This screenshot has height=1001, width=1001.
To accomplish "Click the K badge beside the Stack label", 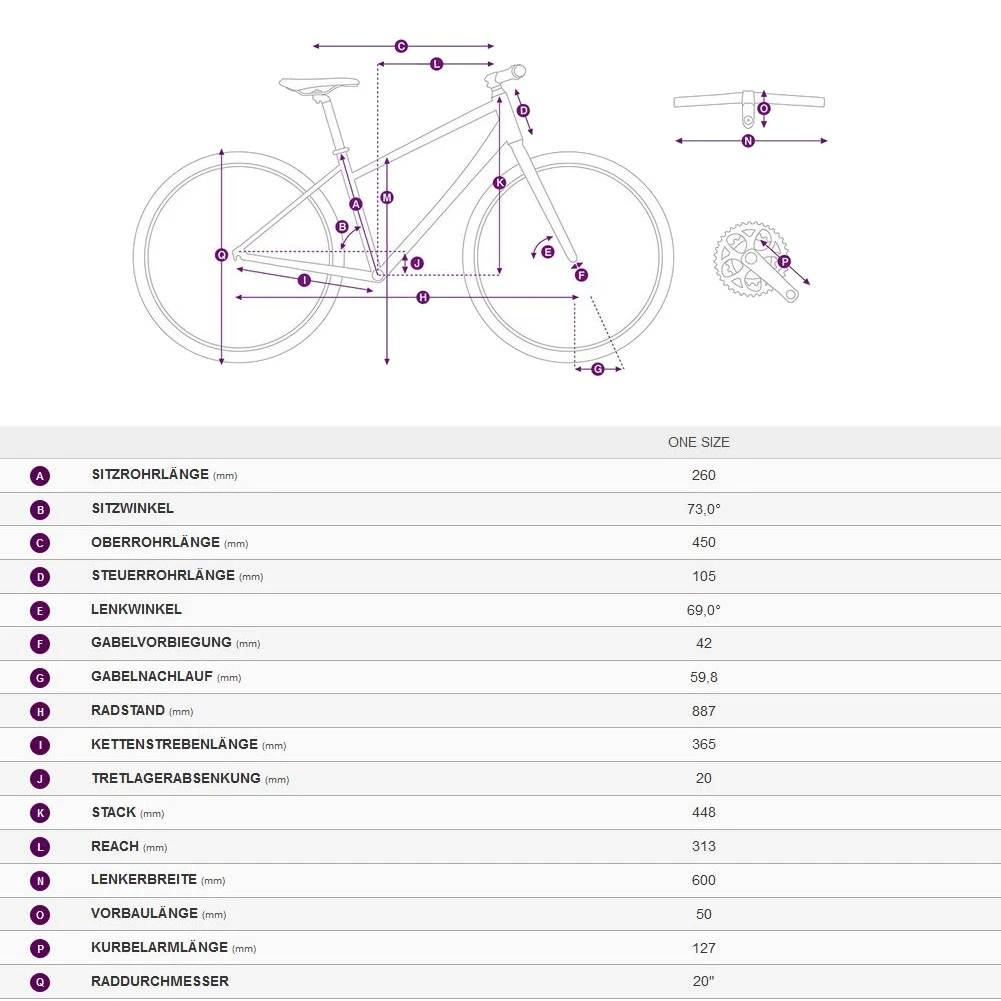I will 40,813.
